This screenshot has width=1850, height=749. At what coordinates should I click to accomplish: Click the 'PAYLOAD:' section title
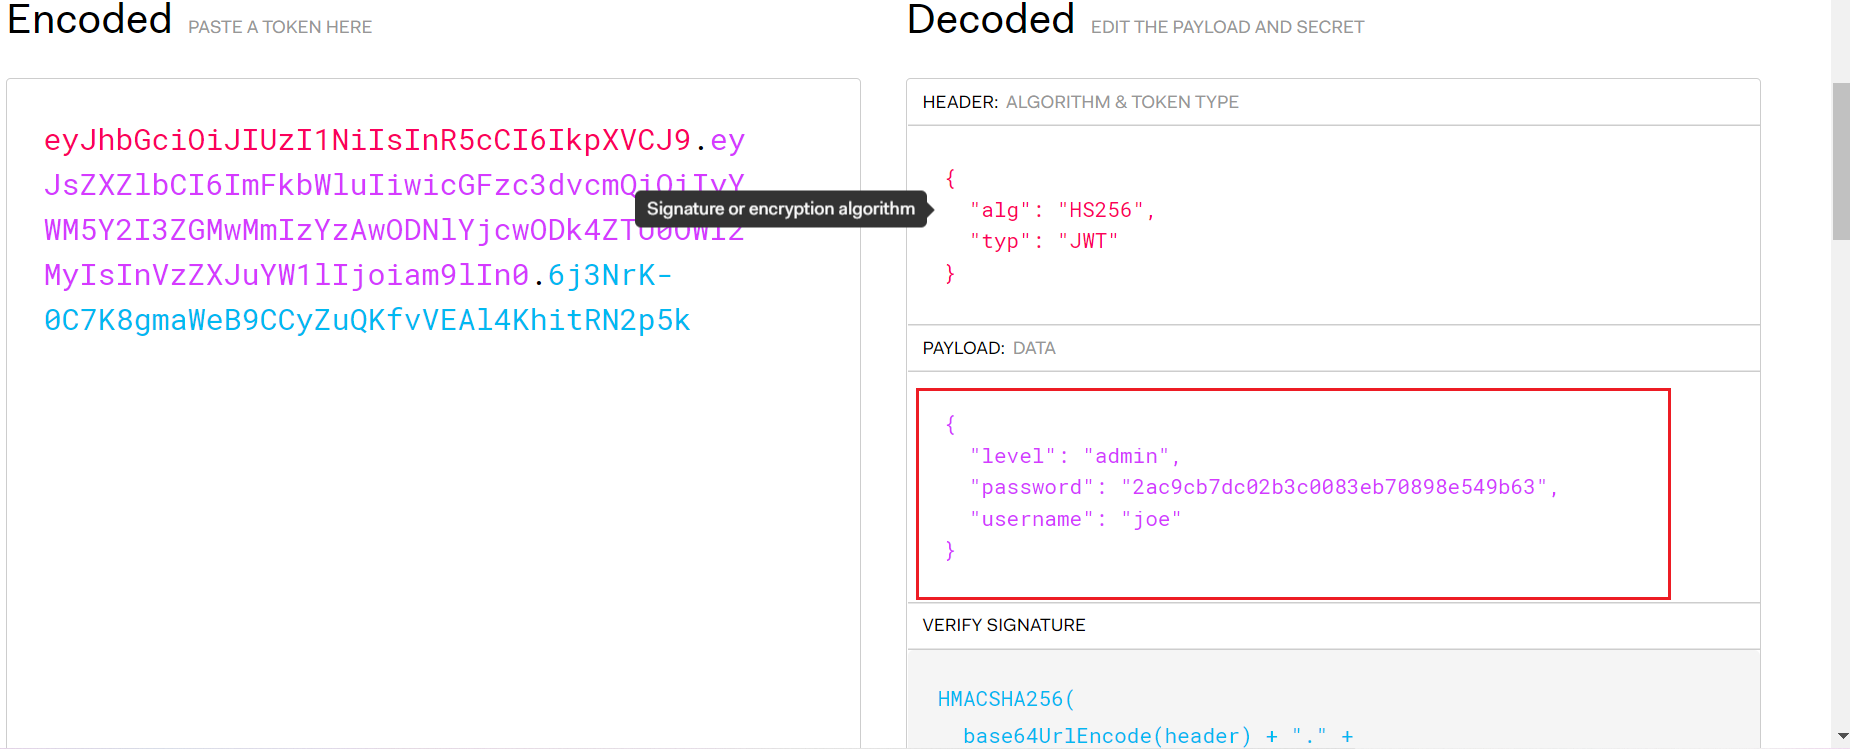pos(964,348)
